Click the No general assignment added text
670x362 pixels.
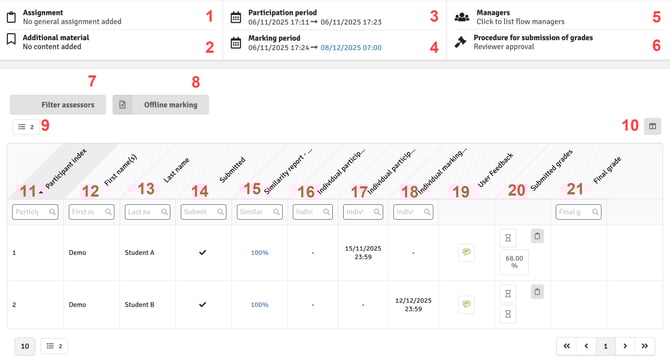(72, 21)
